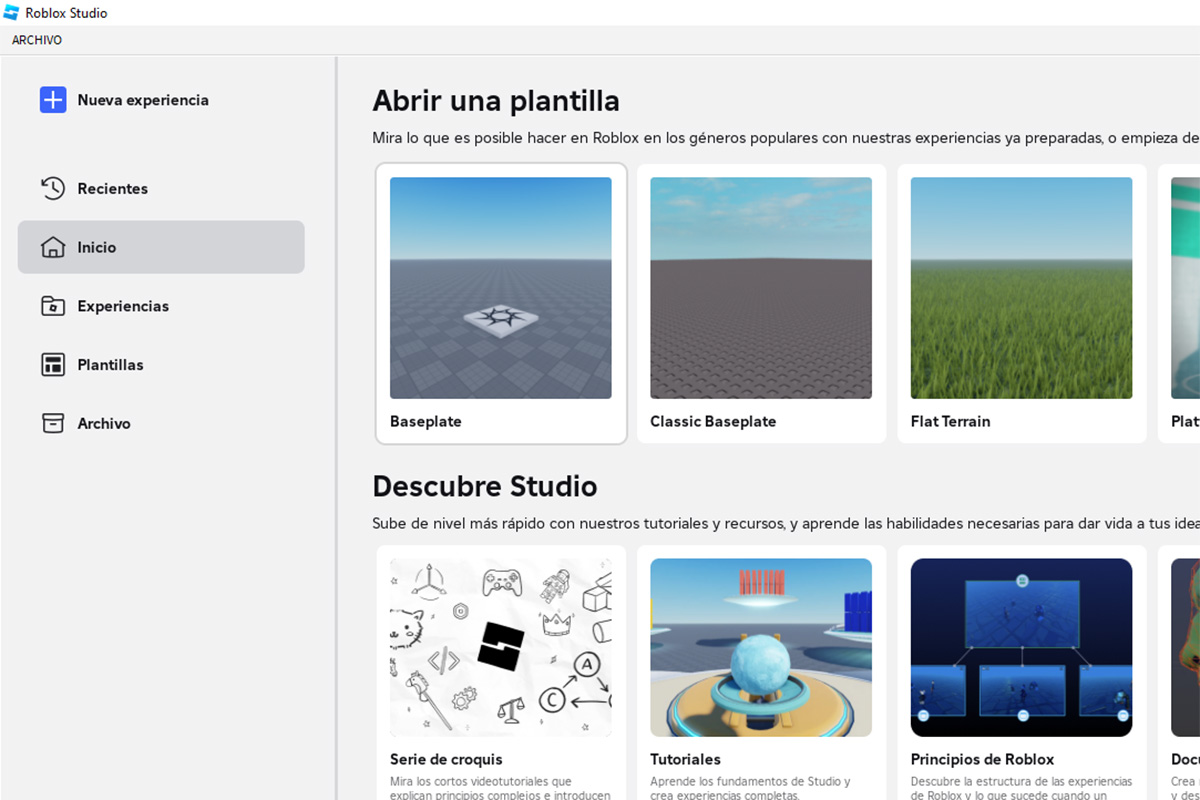Click the Classic Baseplate template name
The width and height of the screenshot is (1200, 800).
tap(713, 421)
